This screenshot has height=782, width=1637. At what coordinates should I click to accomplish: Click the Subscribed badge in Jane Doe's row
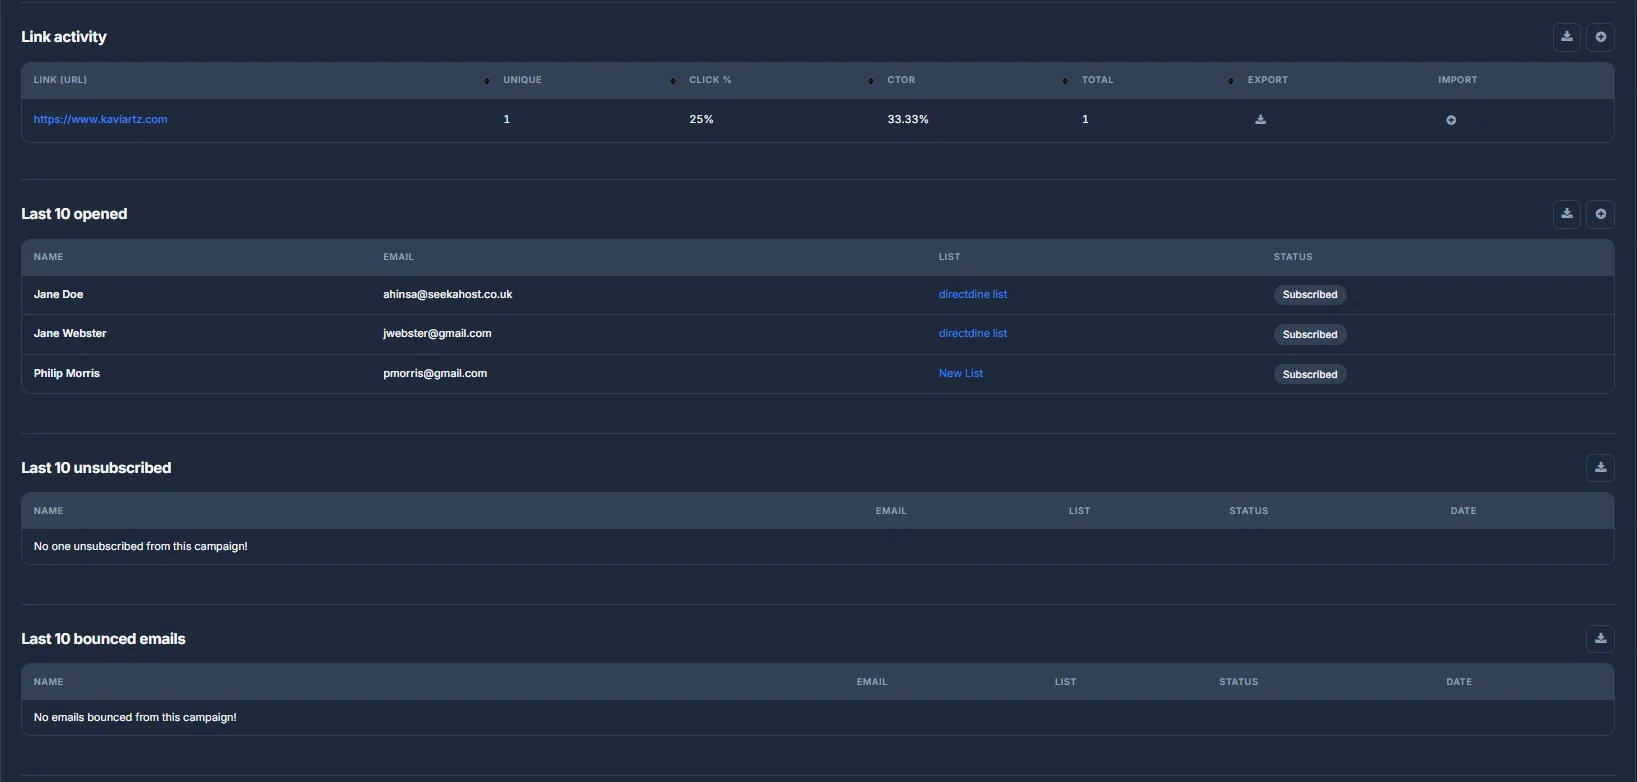click(1310, 295)
